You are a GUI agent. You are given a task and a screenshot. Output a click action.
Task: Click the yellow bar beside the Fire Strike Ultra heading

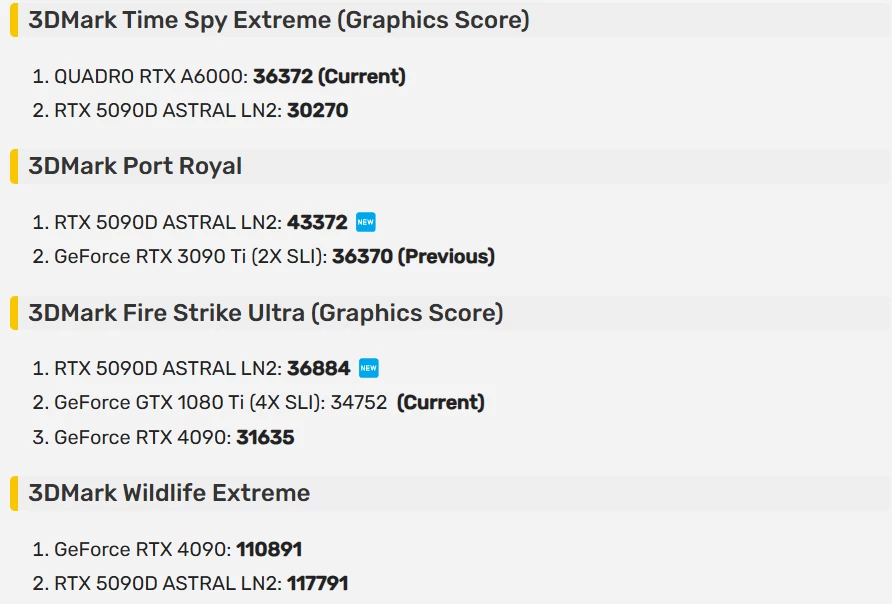[x=14, y=313]
